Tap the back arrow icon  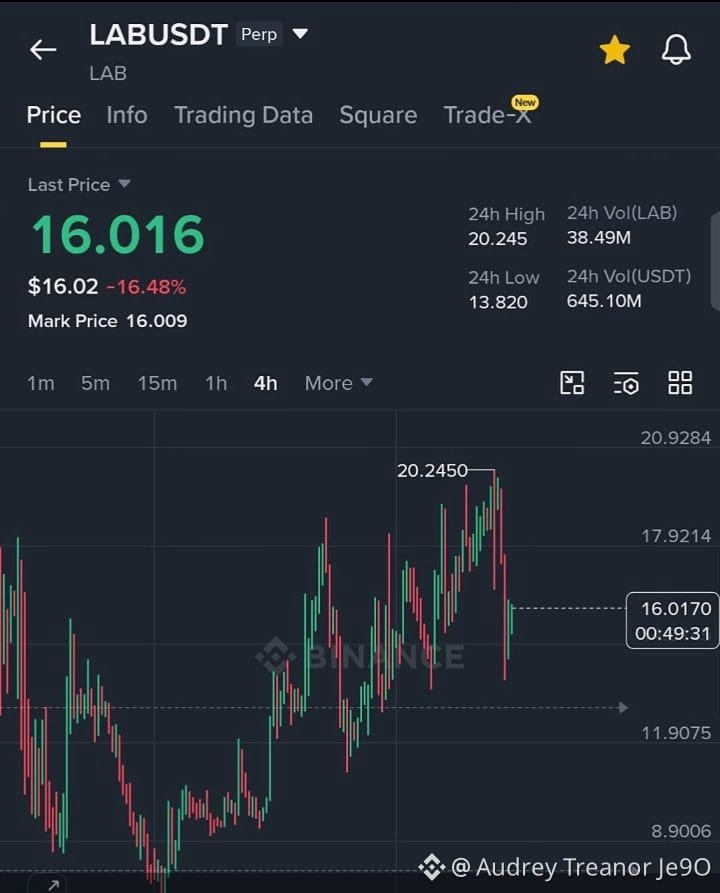43,50
